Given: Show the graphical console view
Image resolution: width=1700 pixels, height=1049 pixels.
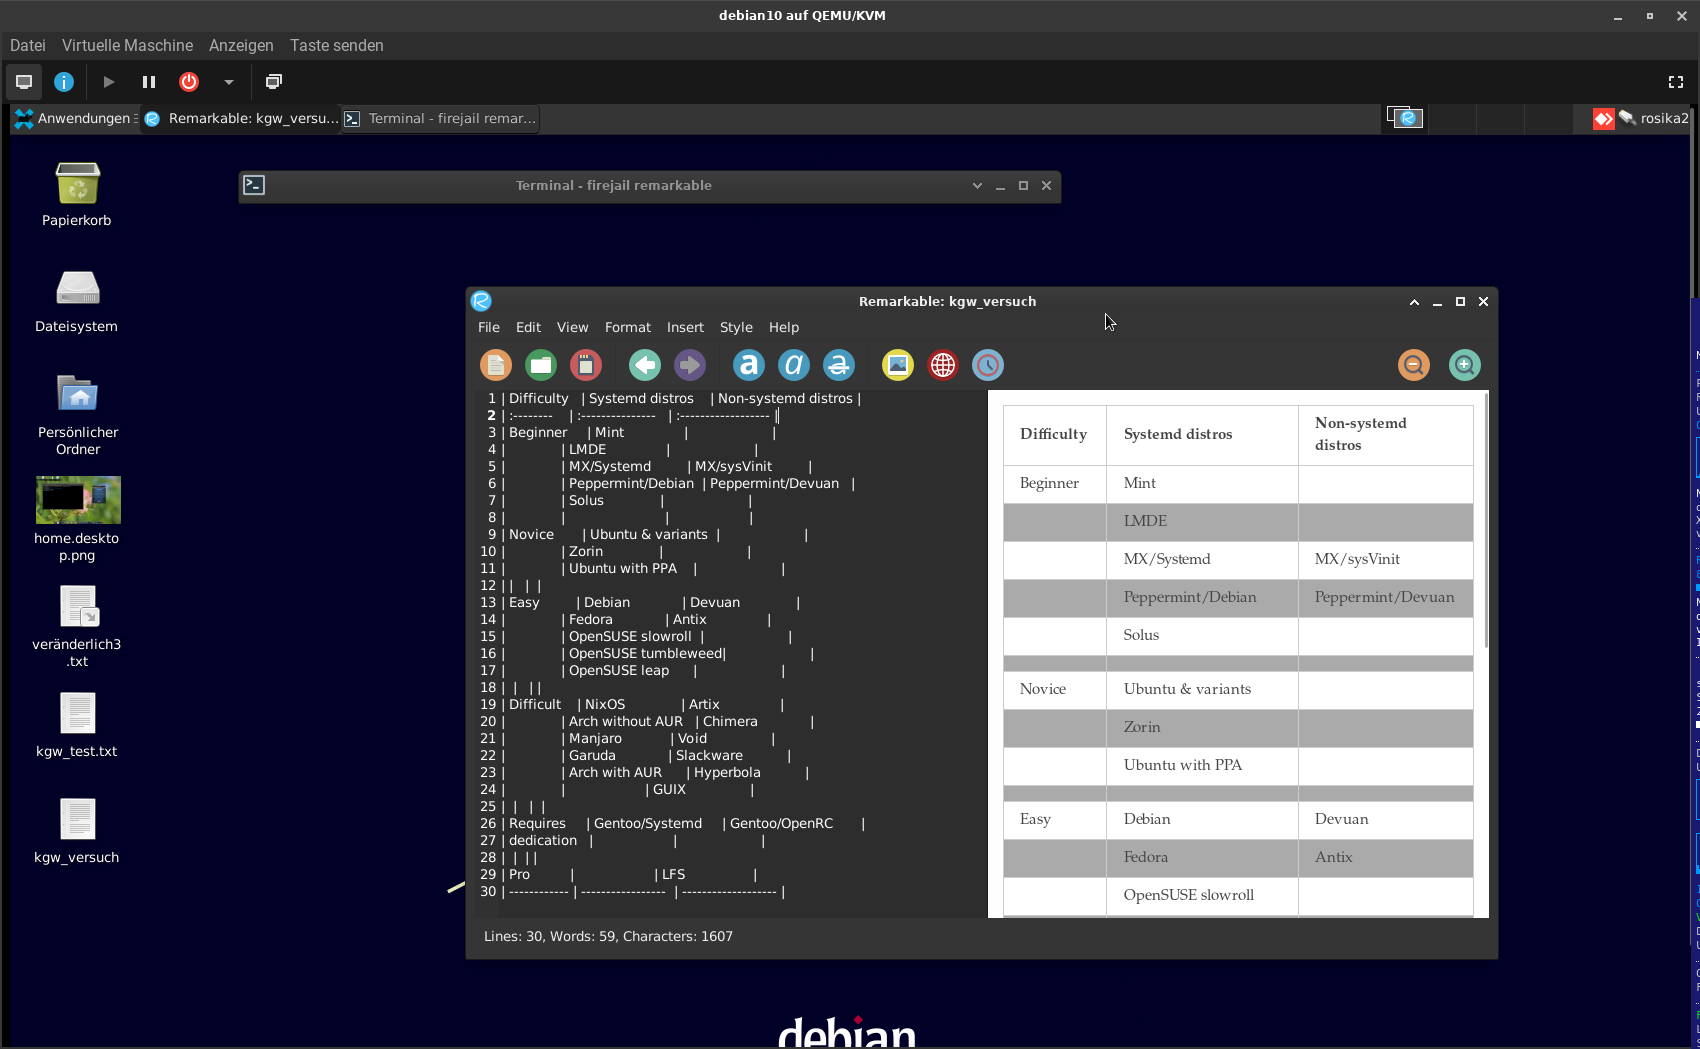Looking at the screenshot, I should pos(24,82).
